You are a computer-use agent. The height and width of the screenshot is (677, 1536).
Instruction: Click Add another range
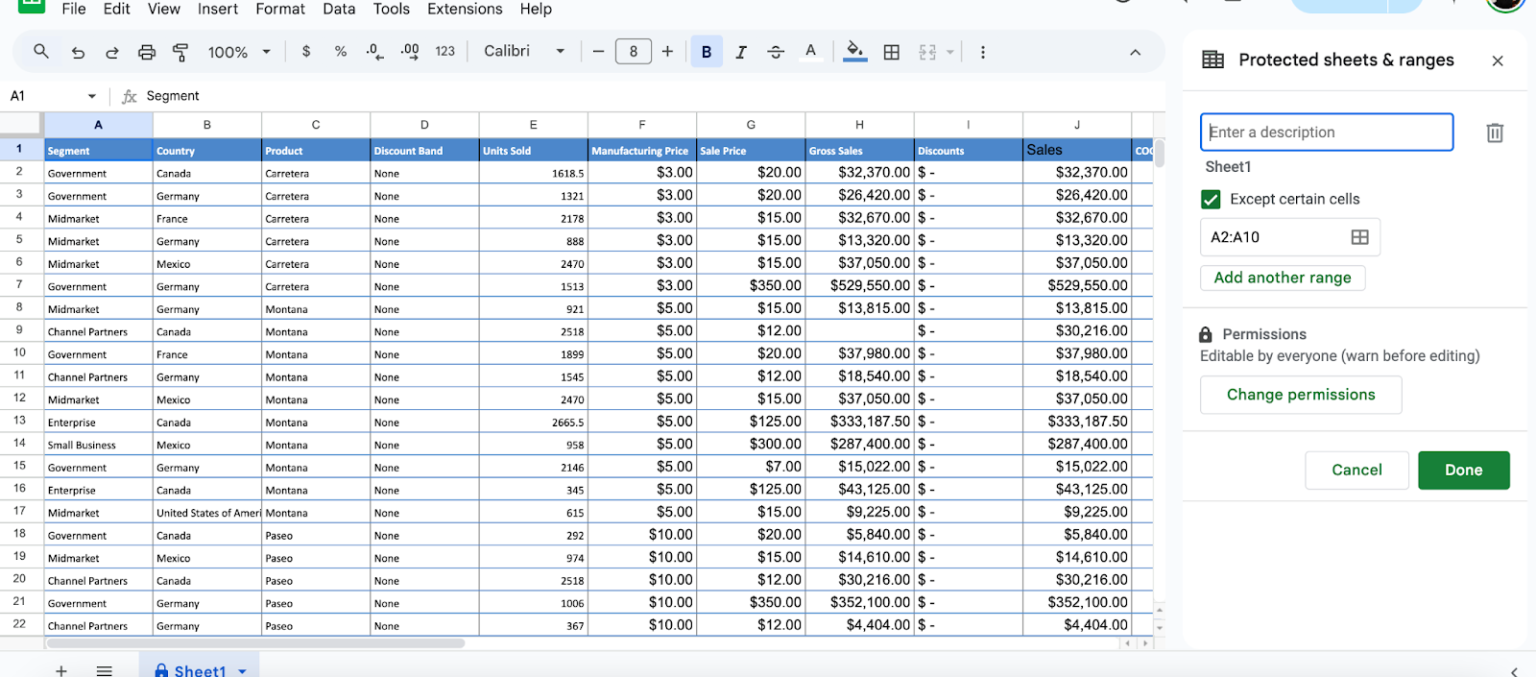[x=1282, y=277]
